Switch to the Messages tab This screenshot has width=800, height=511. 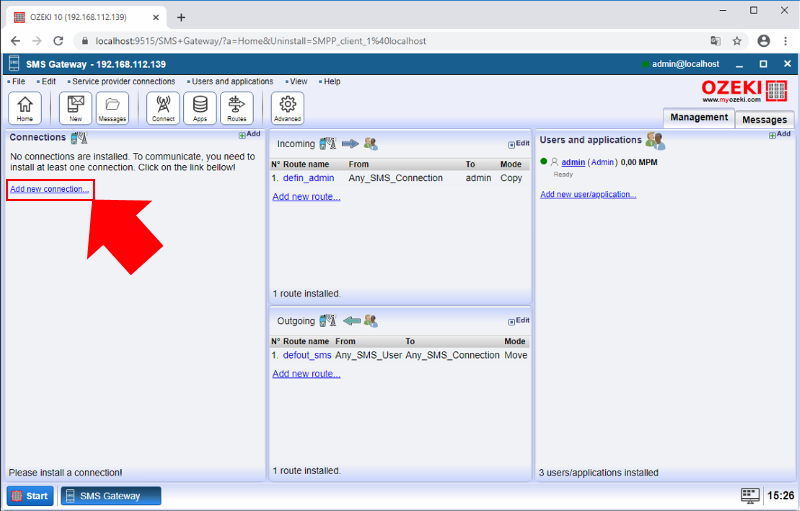pos(764,119)
